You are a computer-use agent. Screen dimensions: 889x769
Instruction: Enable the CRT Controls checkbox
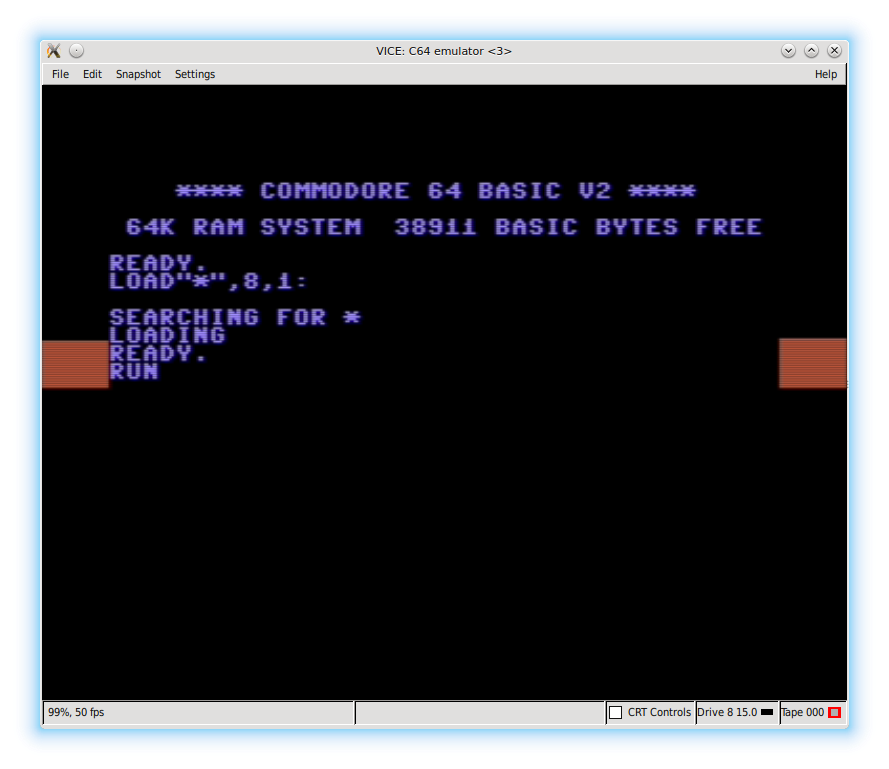click(616, 712)
